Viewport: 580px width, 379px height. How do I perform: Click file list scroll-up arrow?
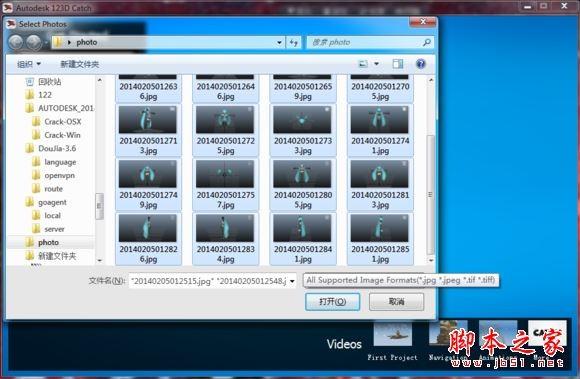431,80
